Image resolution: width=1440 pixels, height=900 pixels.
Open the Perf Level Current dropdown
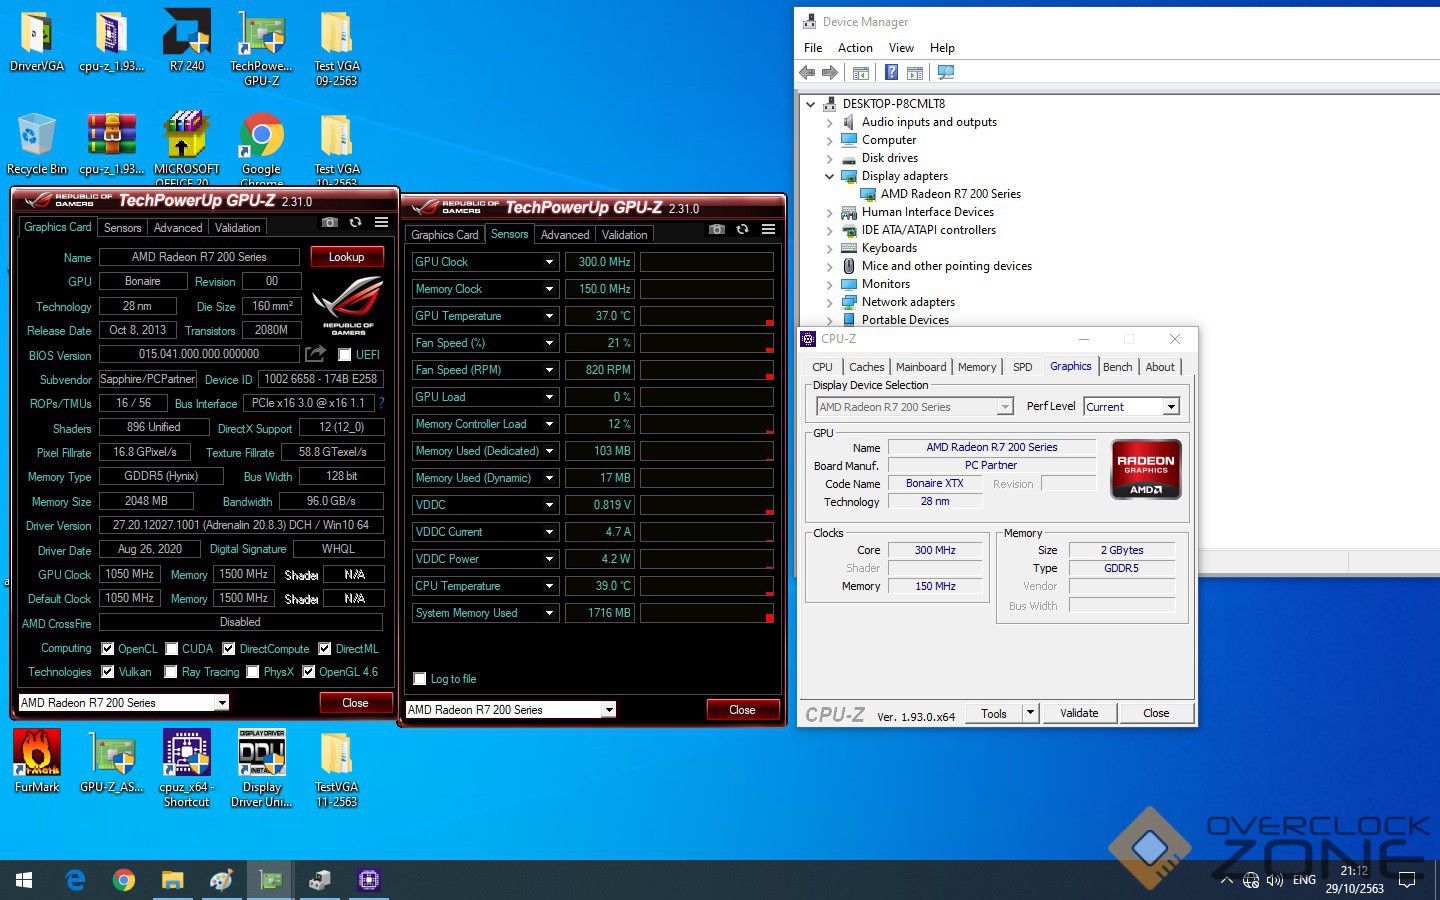(1170, 407)
